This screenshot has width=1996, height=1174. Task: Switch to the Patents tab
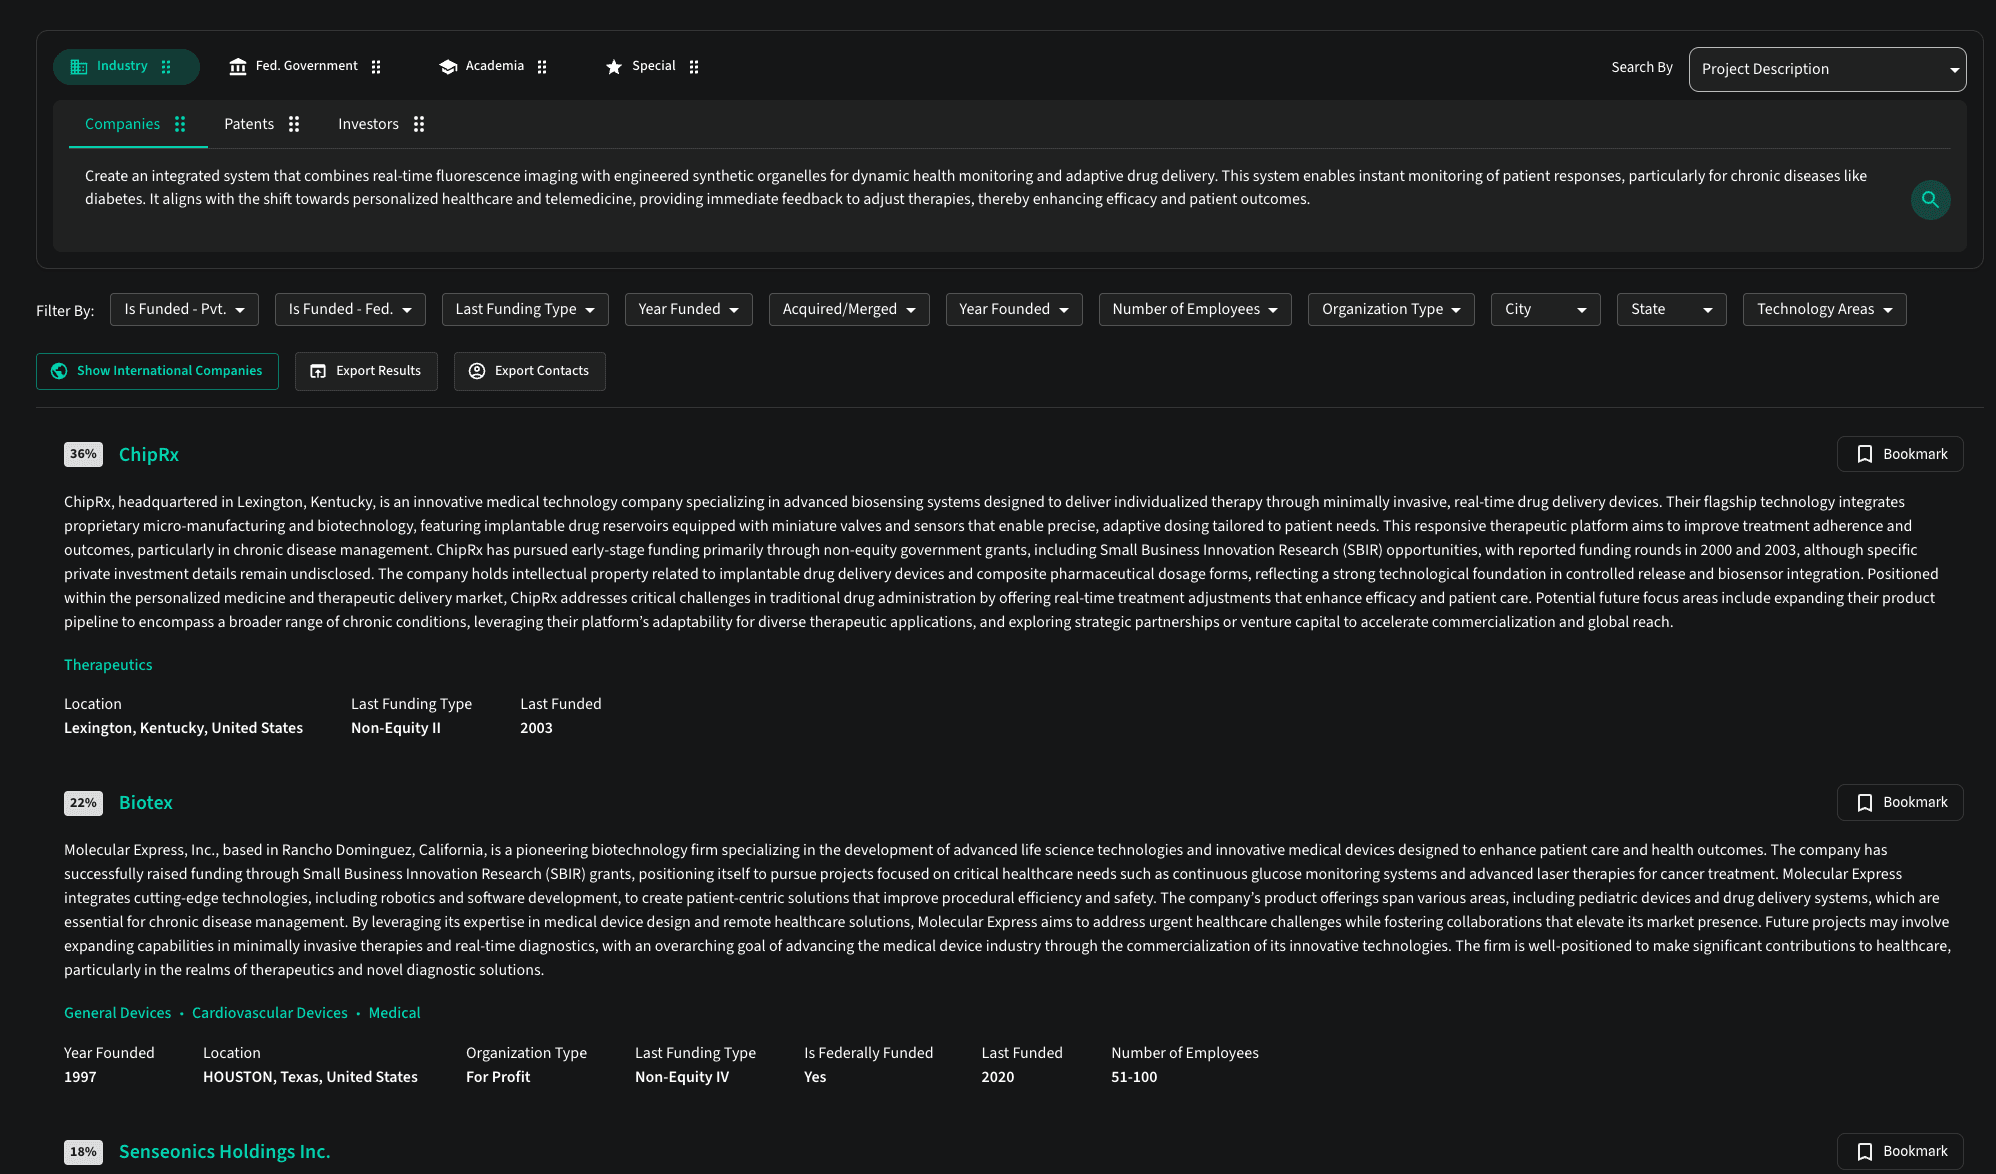[249, 124]
